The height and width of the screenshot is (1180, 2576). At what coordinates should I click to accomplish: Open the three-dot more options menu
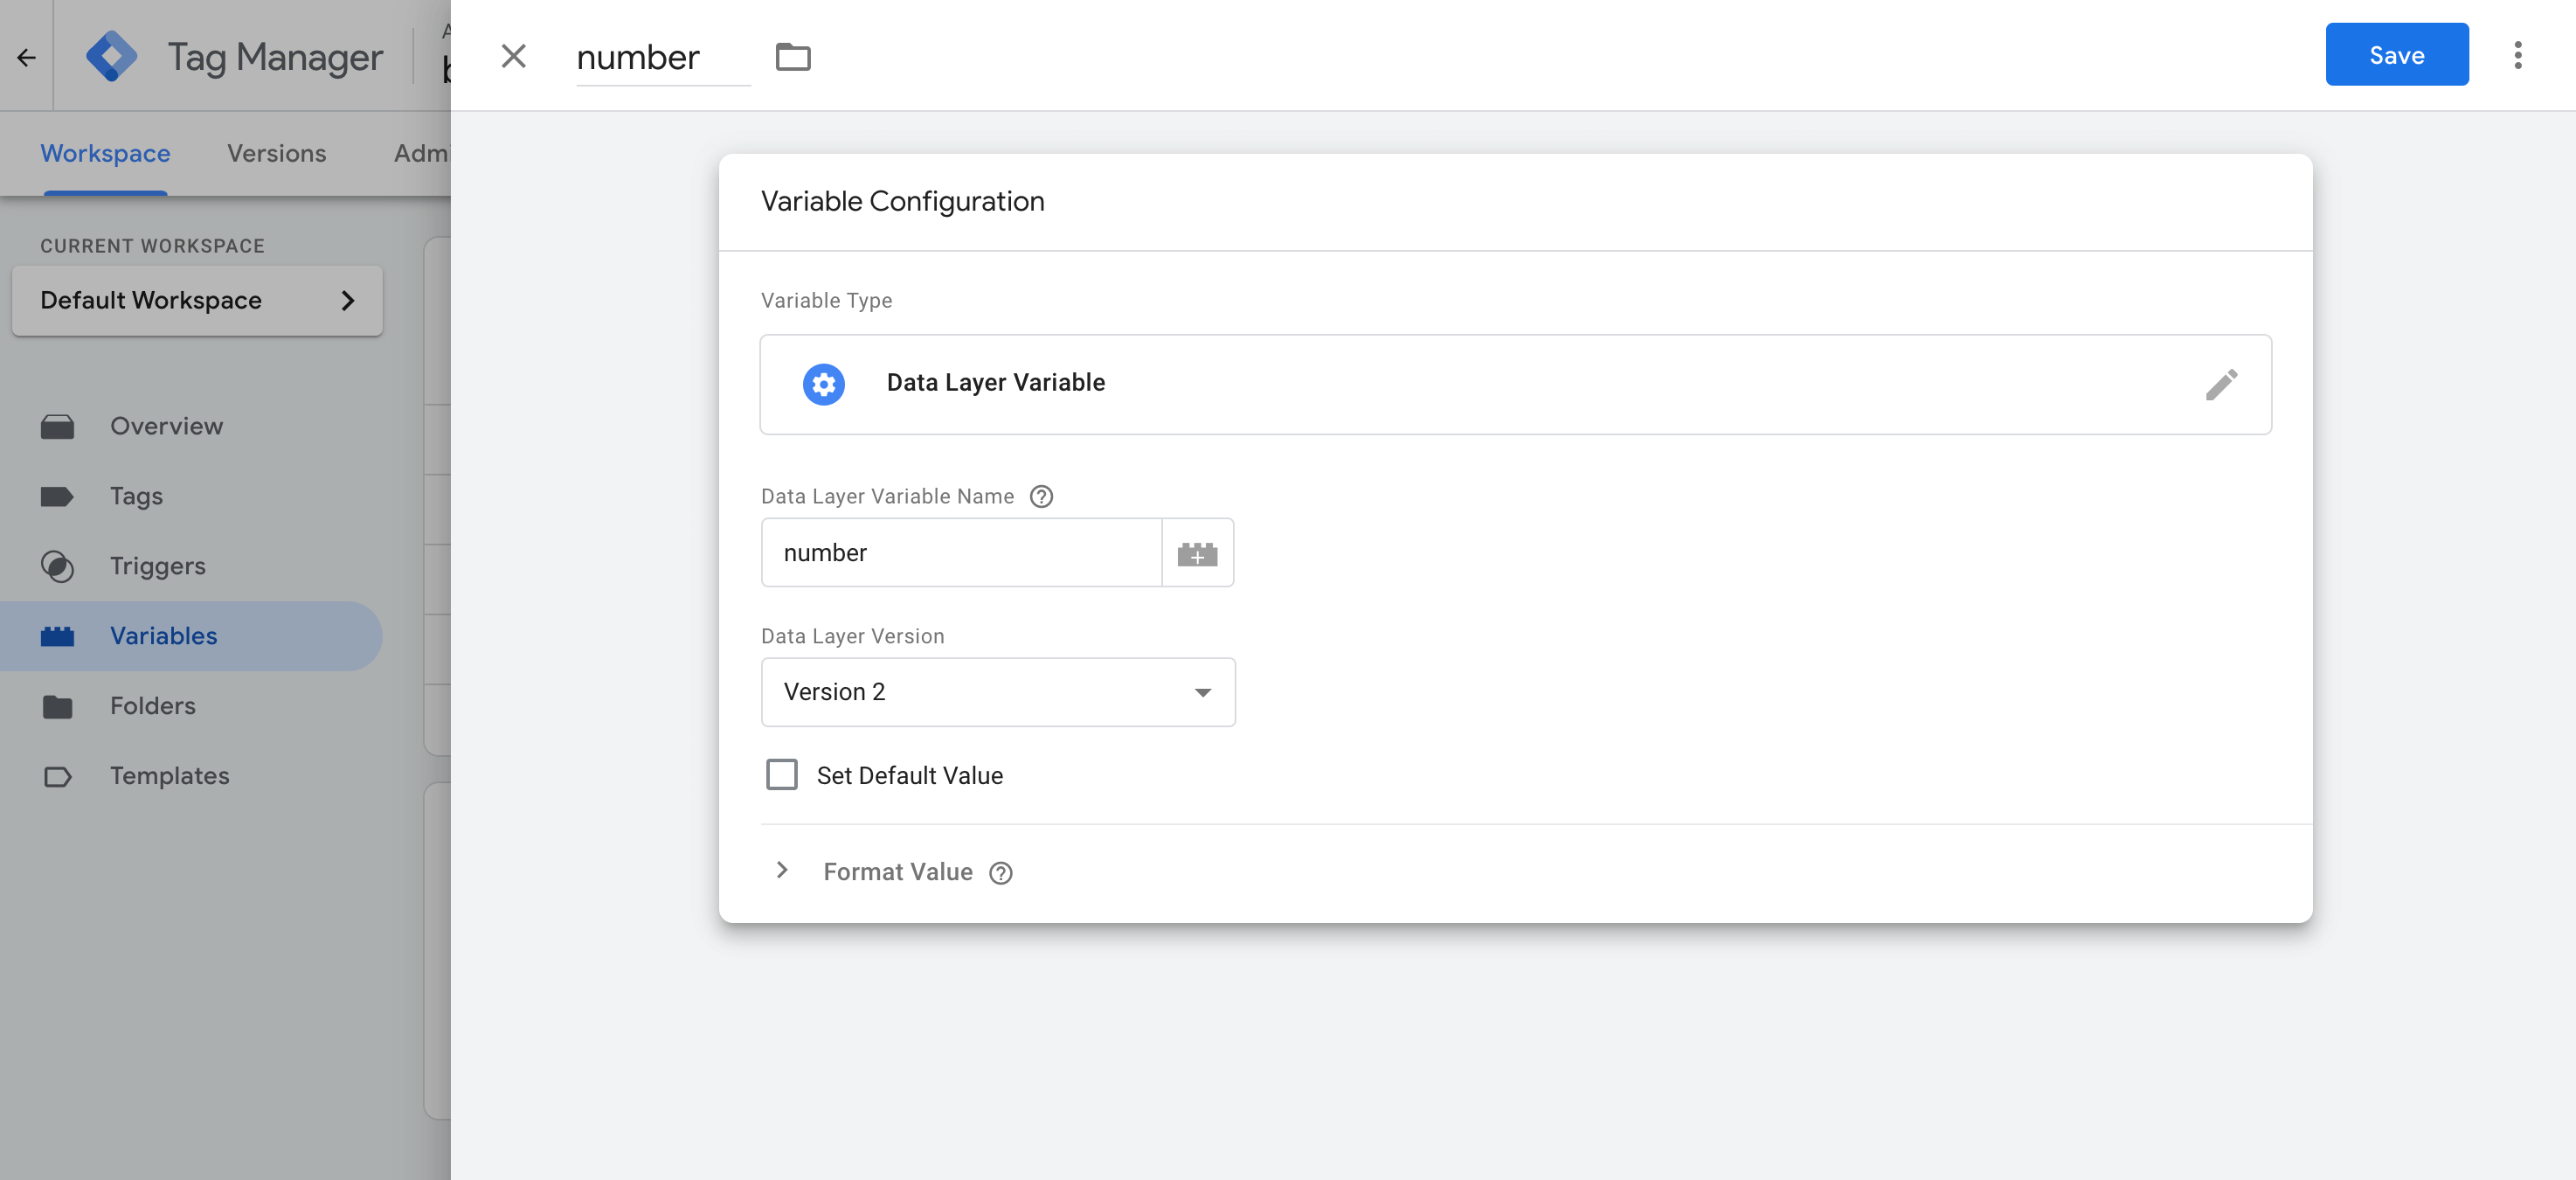click(x=2517, y=55)
